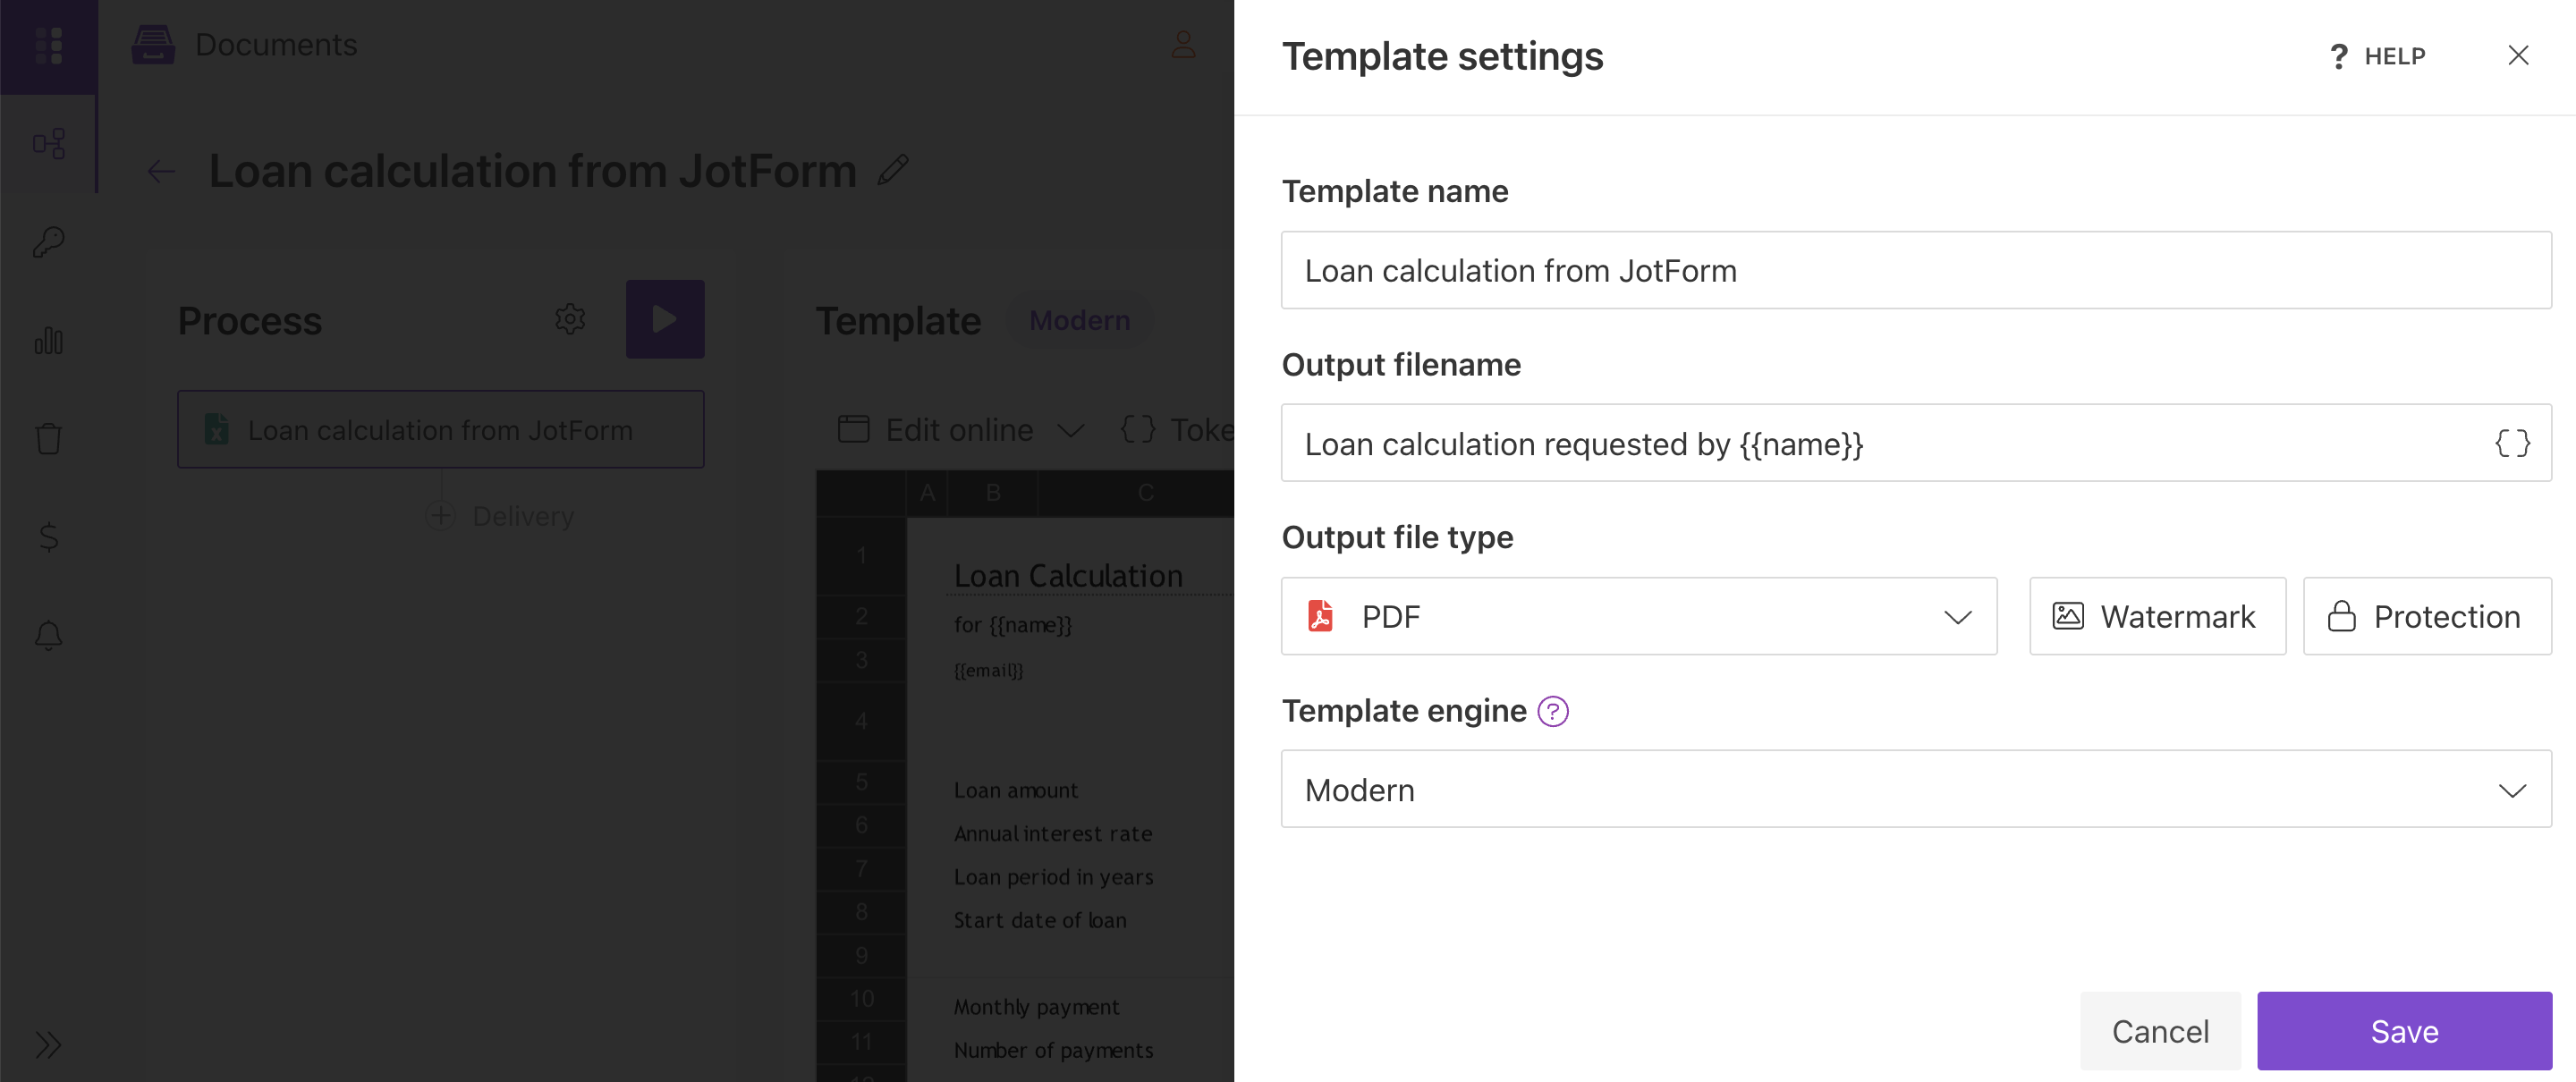Screen dimensions: 2576x1082
Task: Click the Loan period in years cell
Action: pos(1053,877)
